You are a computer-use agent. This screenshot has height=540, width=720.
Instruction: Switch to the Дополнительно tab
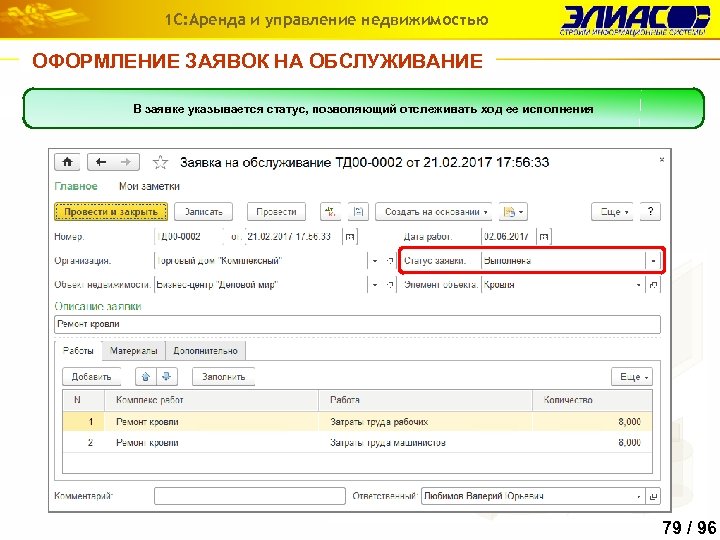coord(205,351)
